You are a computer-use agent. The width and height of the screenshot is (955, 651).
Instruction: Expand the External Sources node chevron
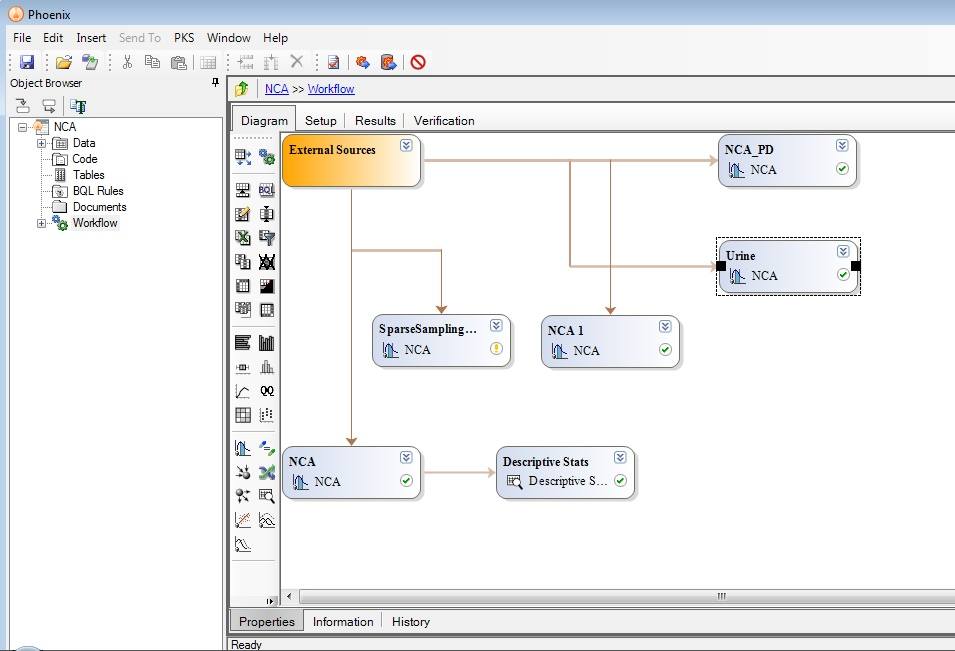click(406, 146)
